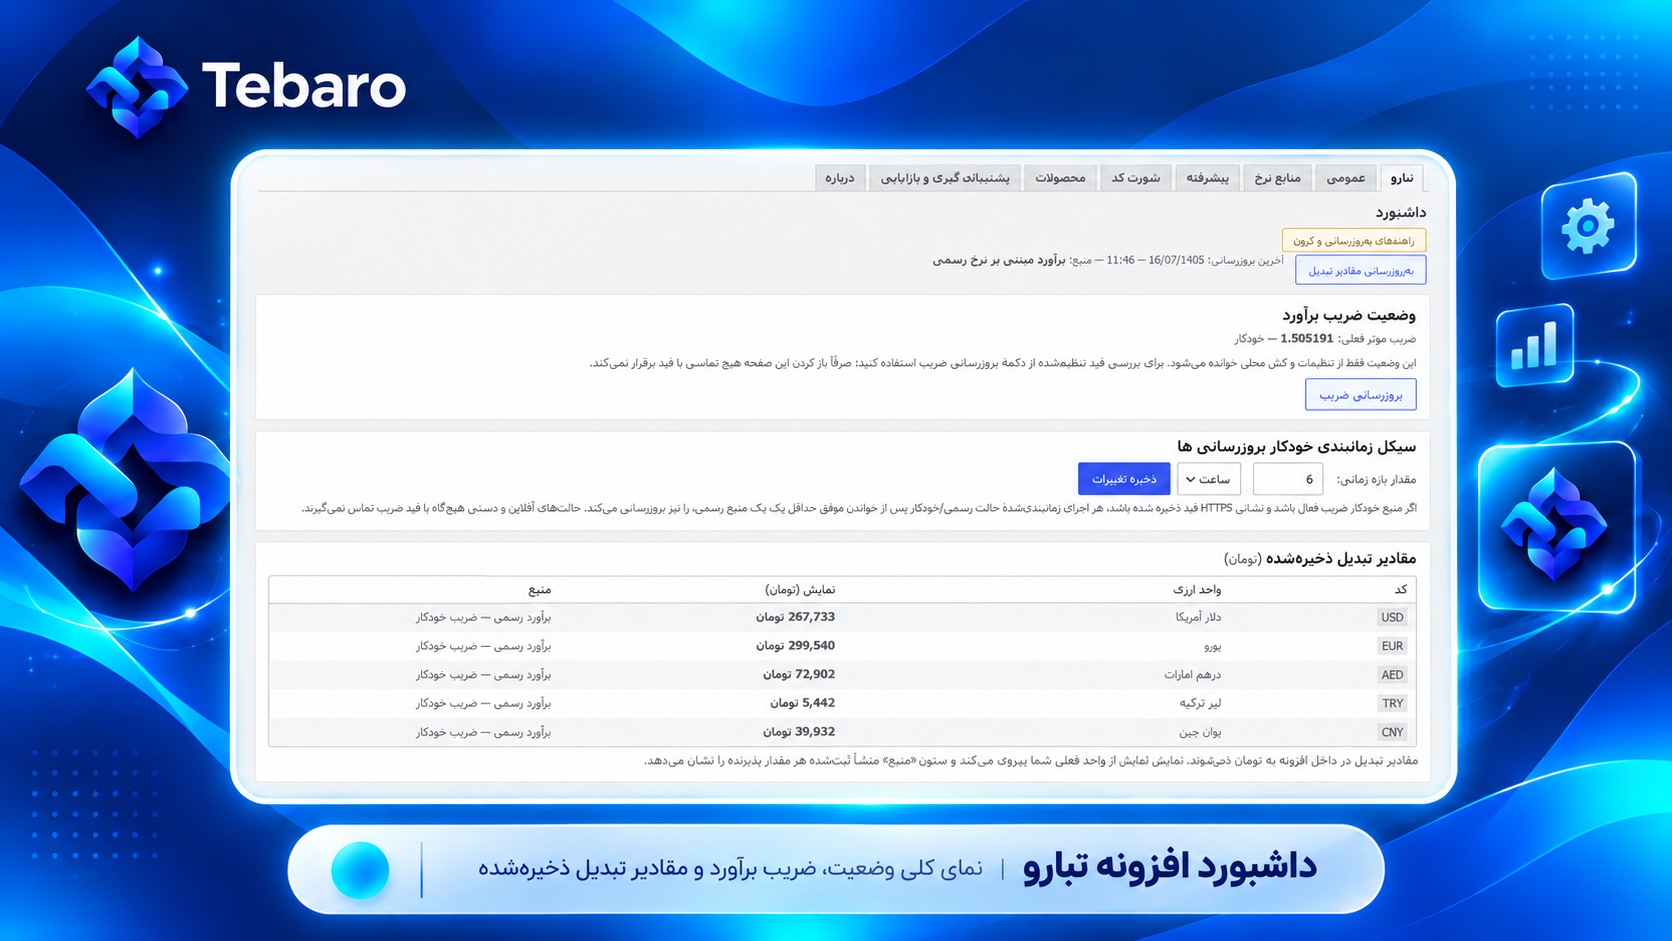Select the 267,733 تومان value
The image size is (1672, 941).
coord(795,617)
